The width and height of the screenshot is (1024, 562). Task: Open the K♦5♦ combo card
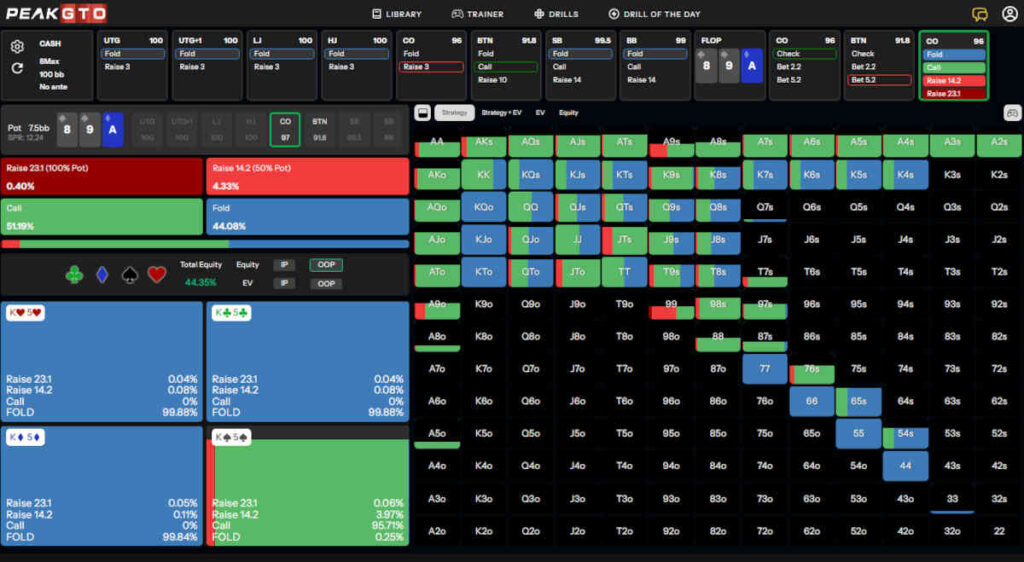tap(102, 486)
